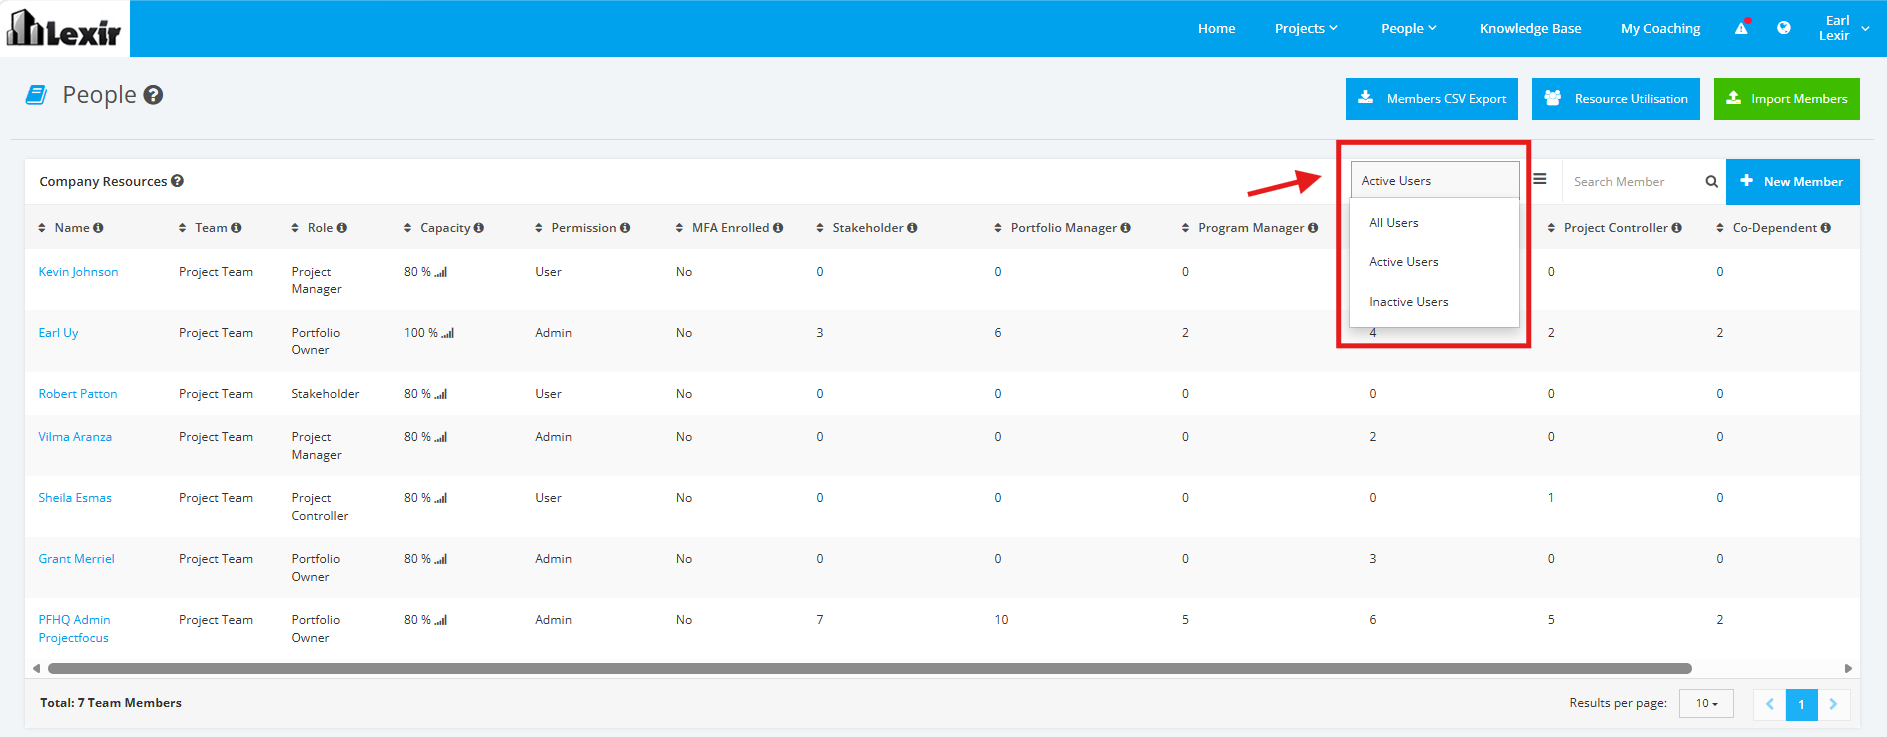1887x737 pixels.
Task: Open Resource Utilisation
Action: click(1616, 99)
